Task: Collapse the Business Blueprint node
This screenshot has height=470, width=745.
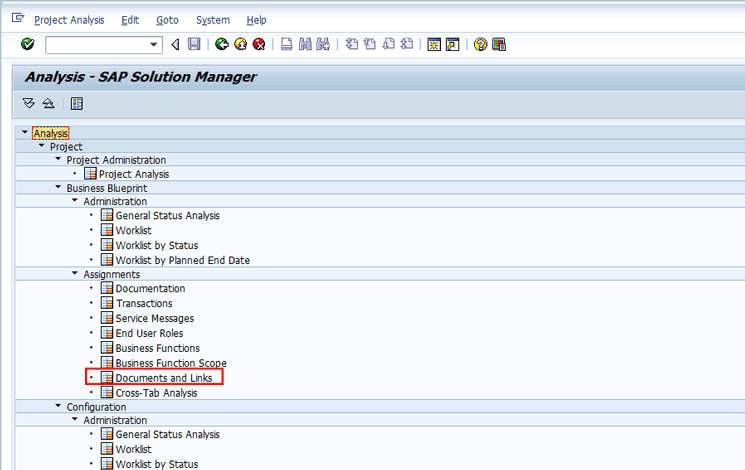Action: click(x=58, y=187)
